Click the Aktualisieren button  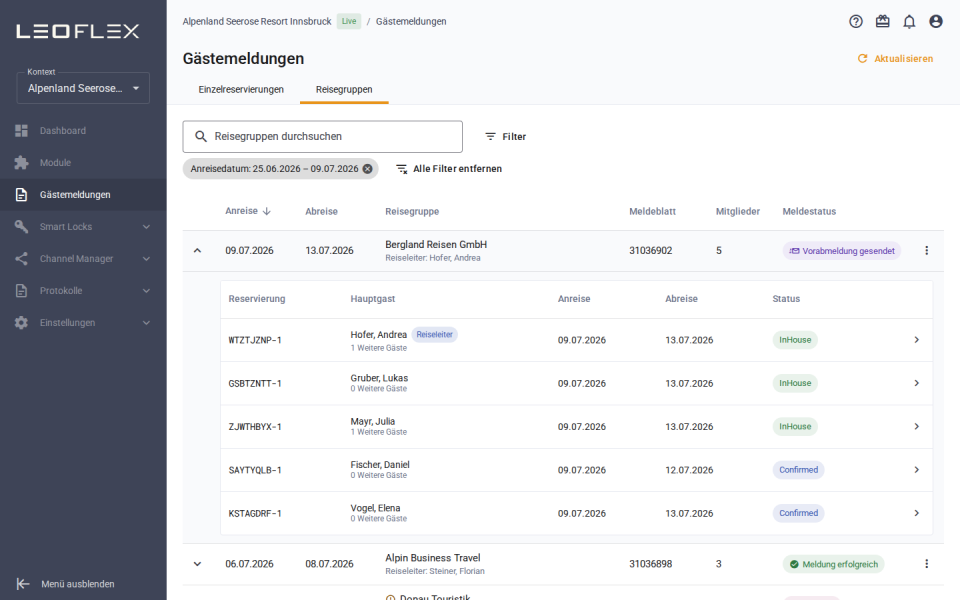click(x=895, y=59)
